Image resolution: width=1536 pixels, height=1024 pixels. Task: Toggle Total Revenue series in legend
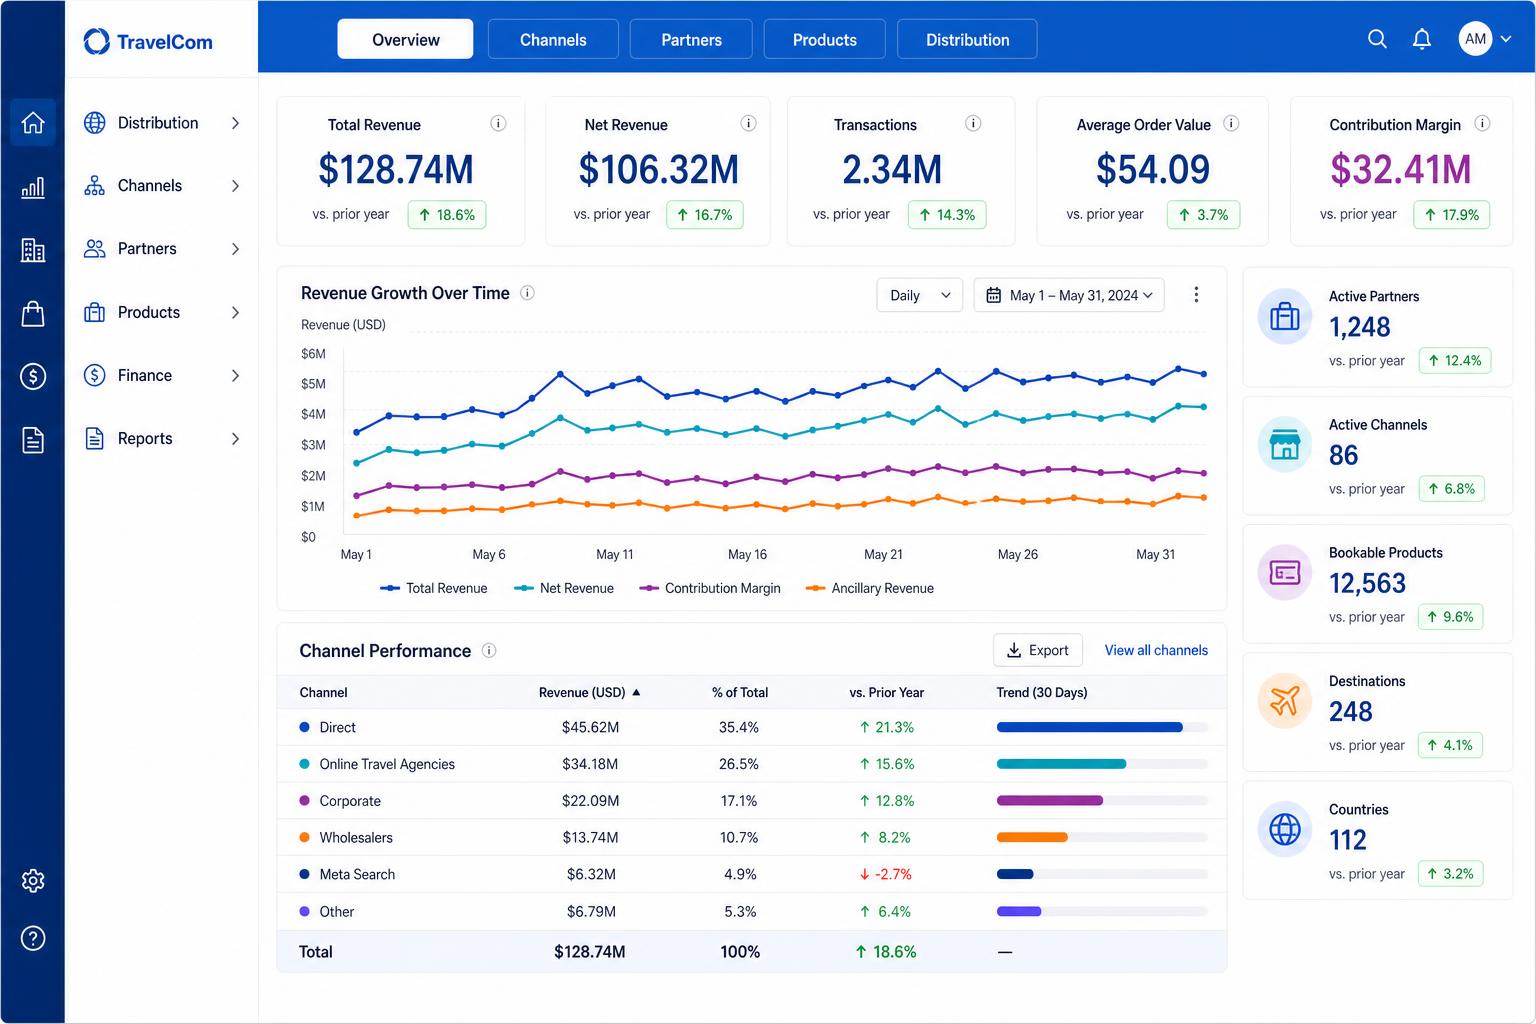(434, 588)
